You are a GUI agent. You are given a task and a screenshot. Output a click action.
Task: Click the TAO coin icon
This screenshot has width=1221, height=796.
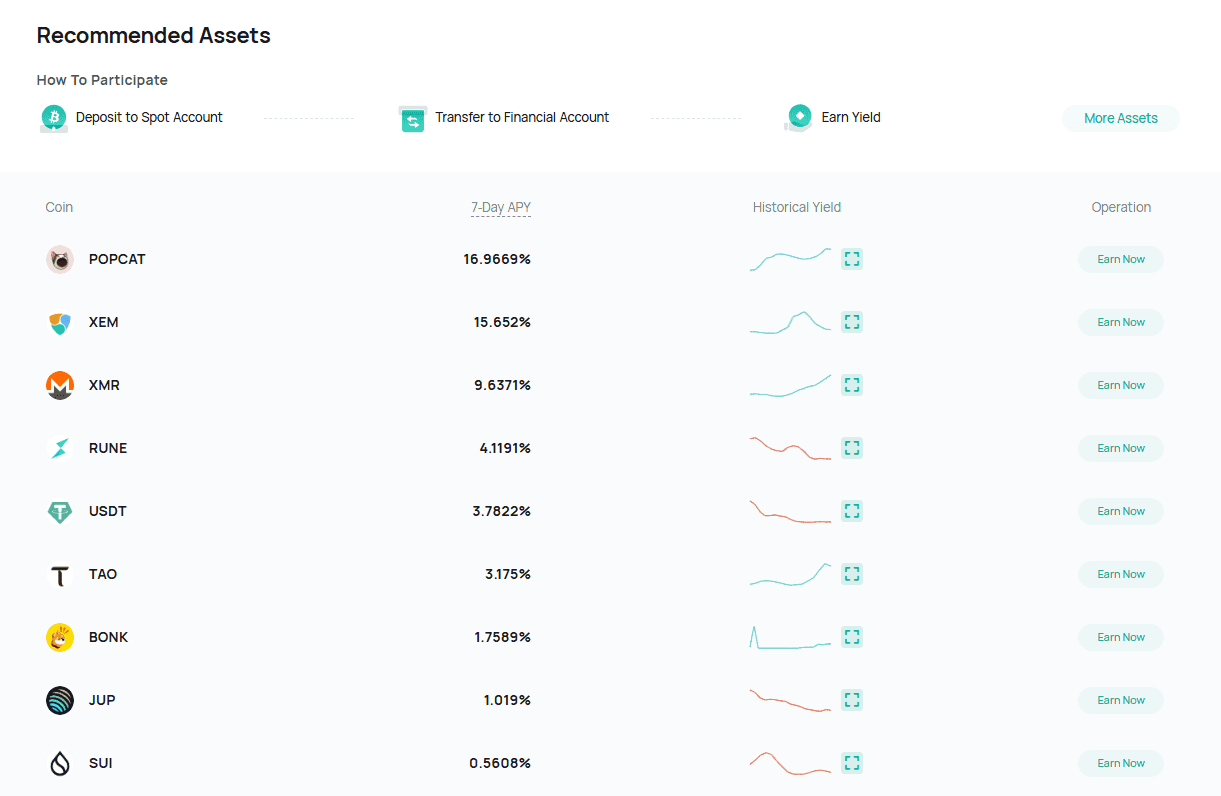point(60,574)
